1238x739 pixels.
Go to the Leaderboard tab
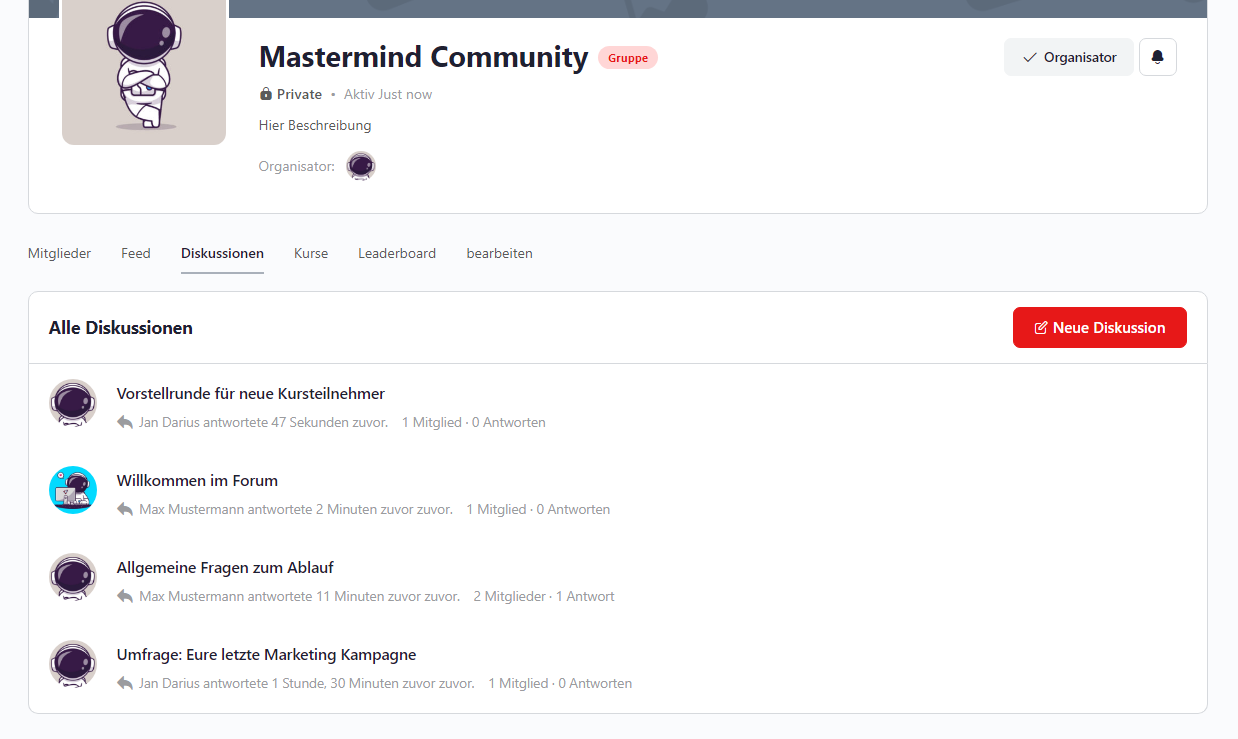[397, 254]
